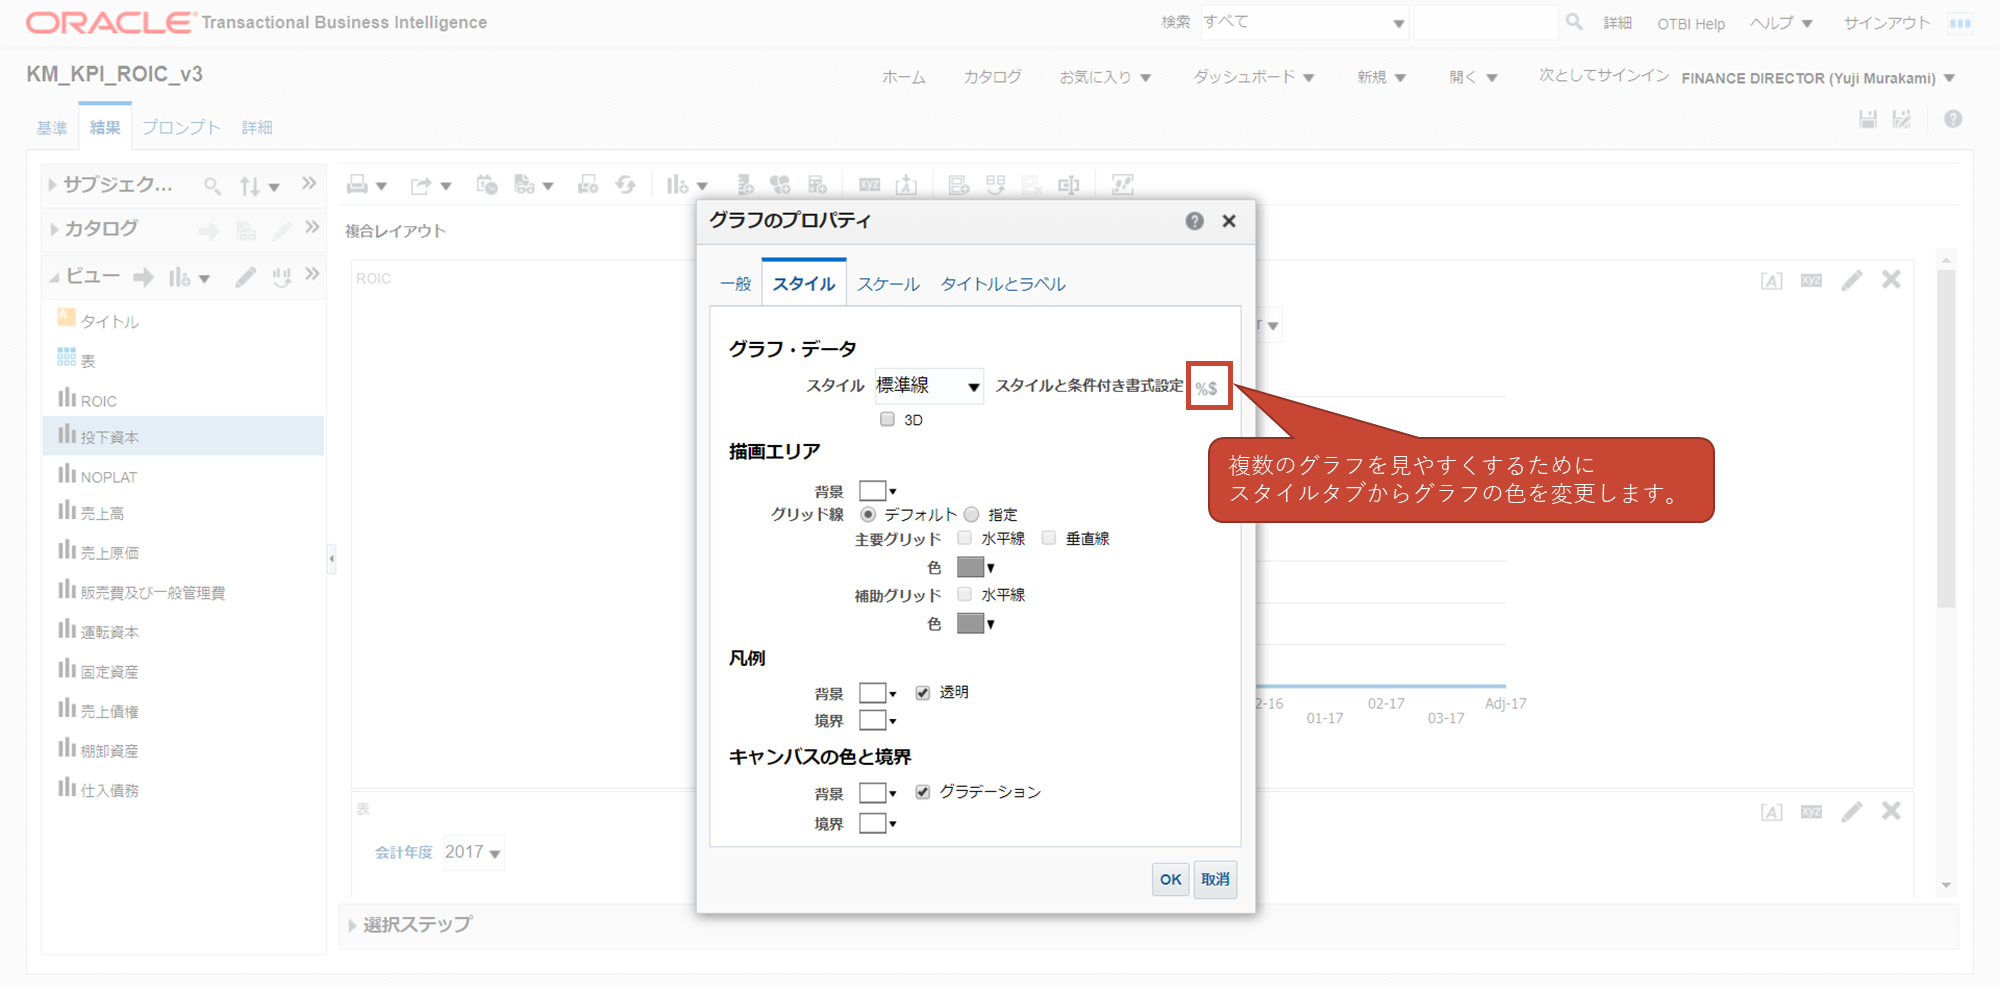The width and height of the screenshot is (2000, 991).
Task: Click the compound layout vertical scrollbar
Action: [x=1946, y=440]
